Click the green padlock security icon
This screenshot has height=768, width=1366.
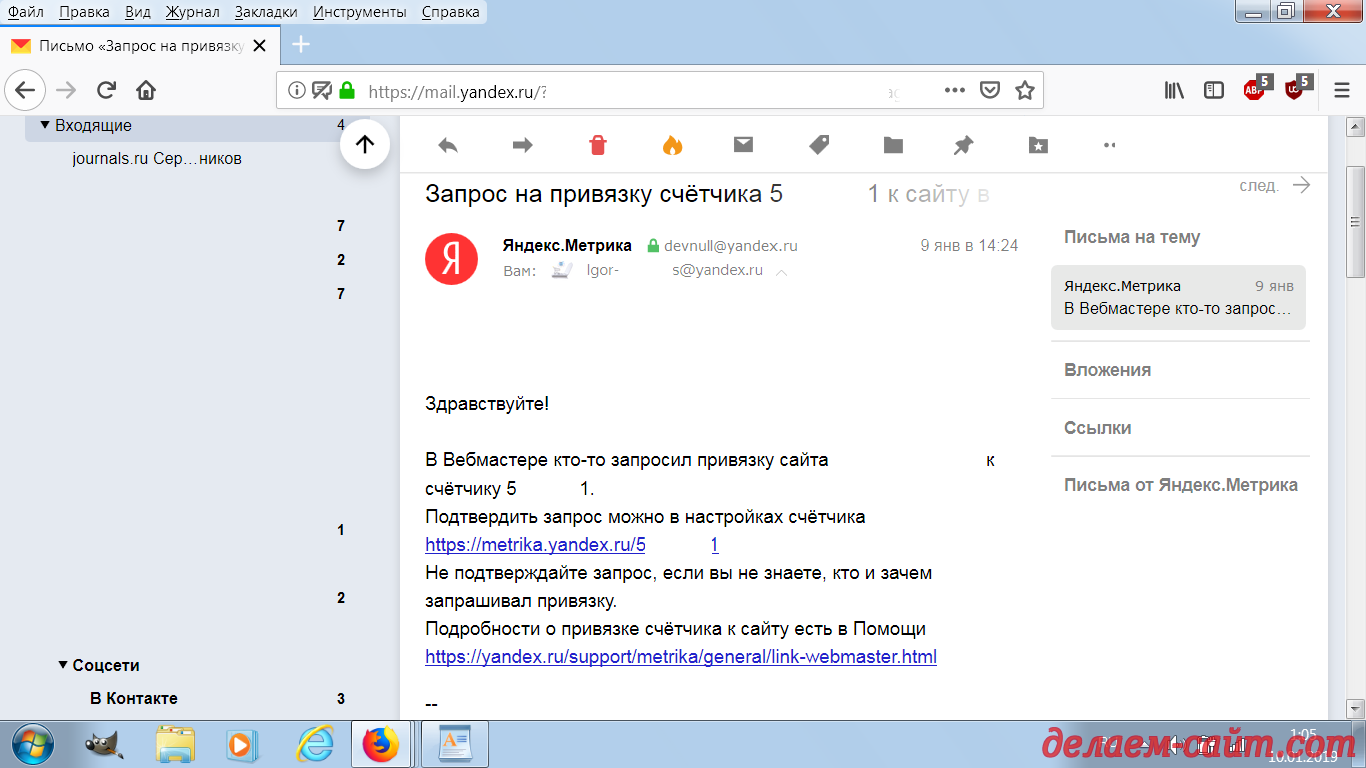point(347,90)
